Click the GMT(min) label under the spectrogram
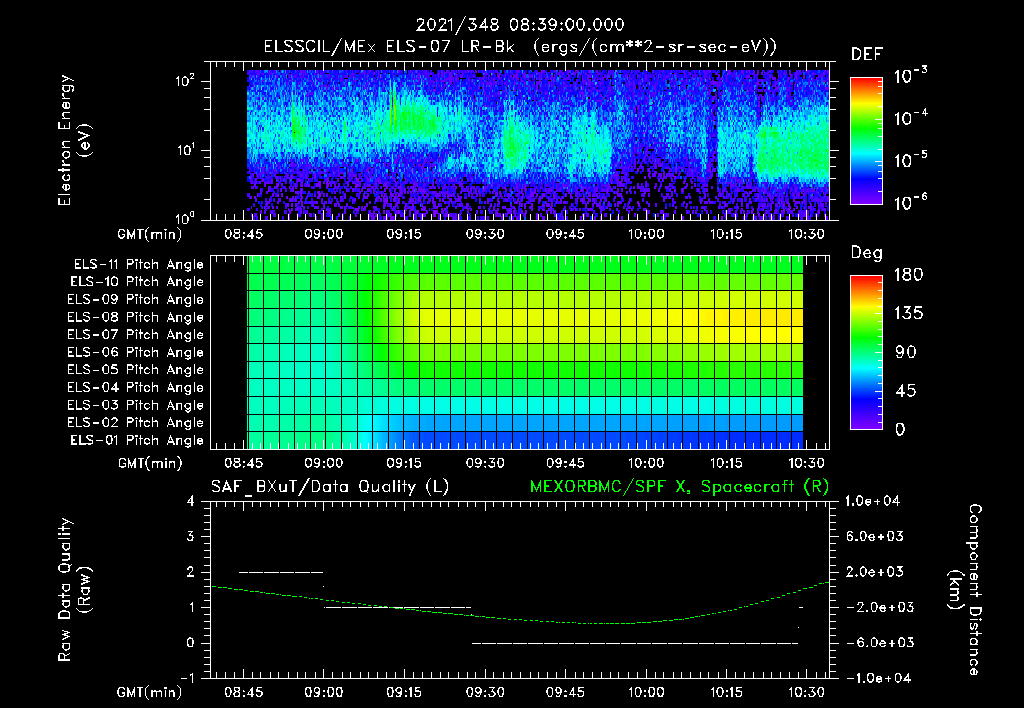Screen dimensions: 1024x708 150,234
